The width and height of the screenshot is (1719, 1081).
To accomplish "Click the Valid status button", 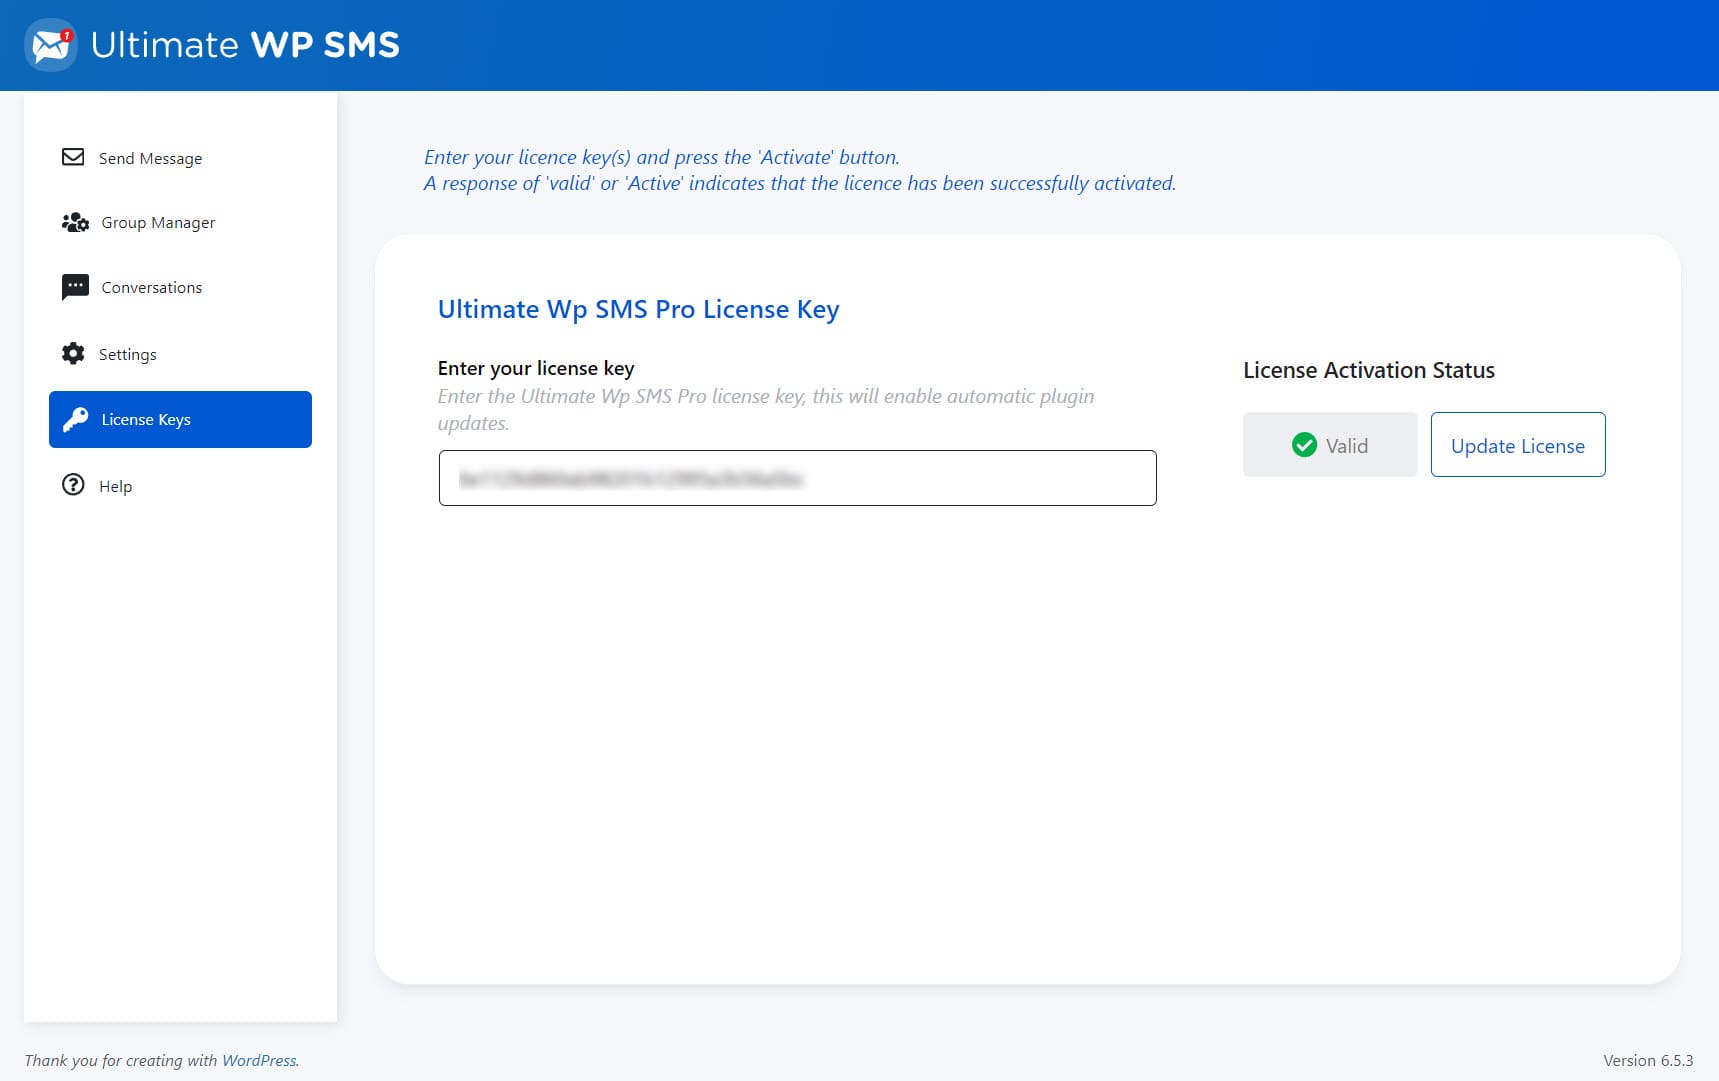I will 1330,445.
